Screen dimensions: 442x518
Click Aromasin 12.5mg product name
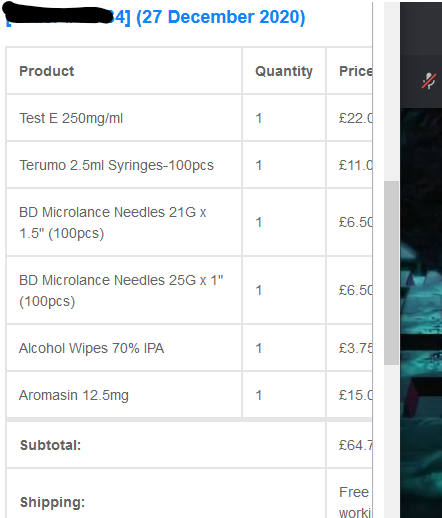[x=74, y=395]
